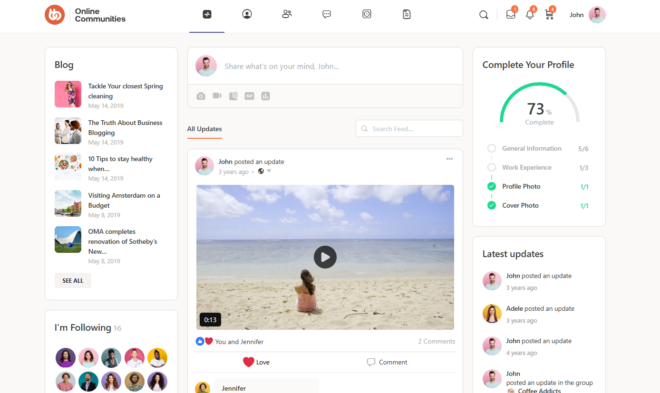660x393 pixels.
Task: Open John's user account menu
Action: click(x=587, y=15)
